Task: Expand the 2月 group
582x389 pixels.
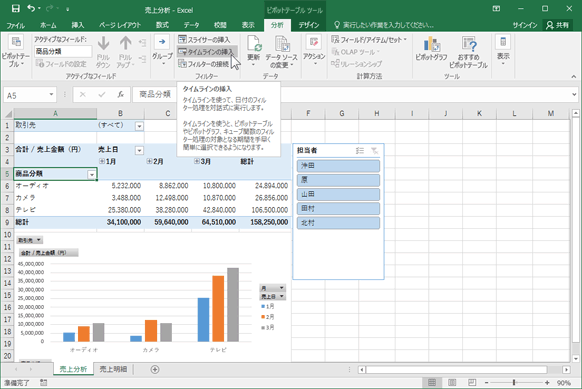Action: click(x=149, y=161)
